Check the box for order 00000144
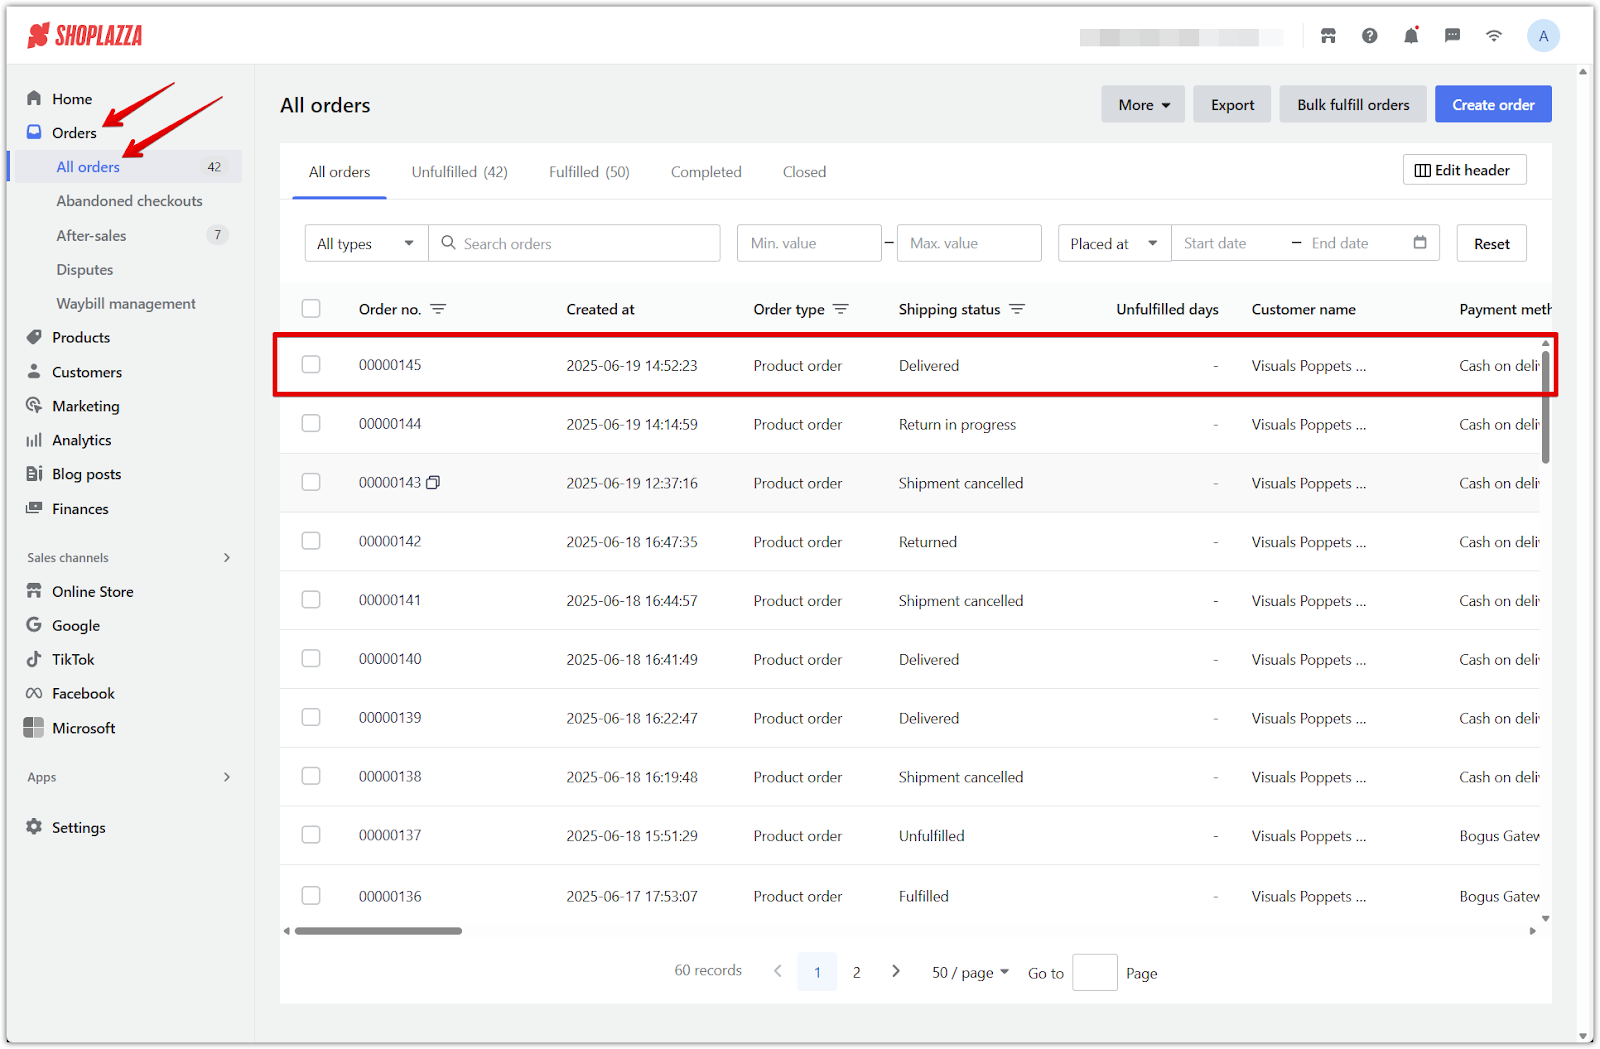This screenshot has height=1049, width=1600. (x=311, y=423)
